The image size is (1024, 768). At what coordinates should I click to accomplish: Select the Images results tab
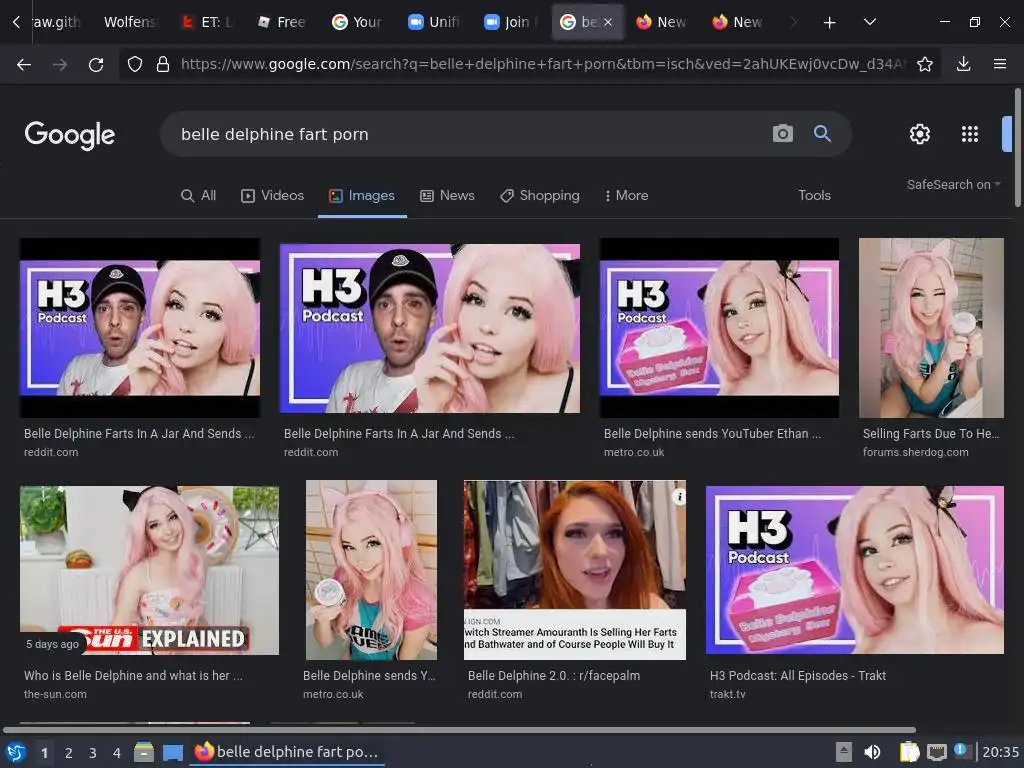(x=362, y=195)
